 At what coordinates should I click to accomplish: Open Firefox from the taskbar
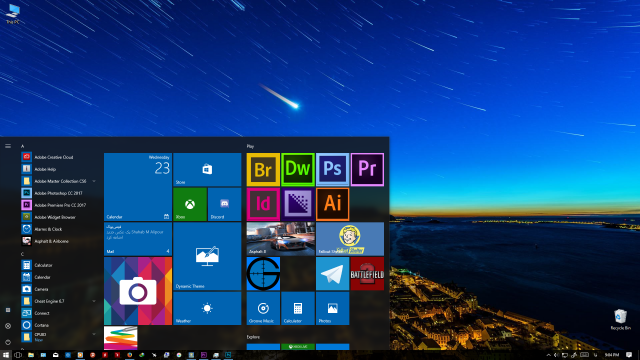point(129,355)
